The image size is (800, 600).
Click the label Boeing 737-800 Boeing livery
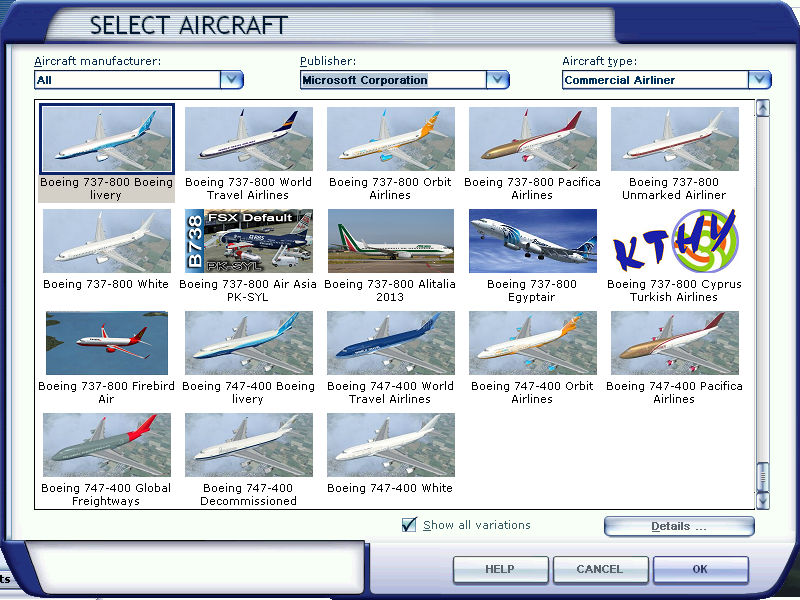click(x=107, y=188)
